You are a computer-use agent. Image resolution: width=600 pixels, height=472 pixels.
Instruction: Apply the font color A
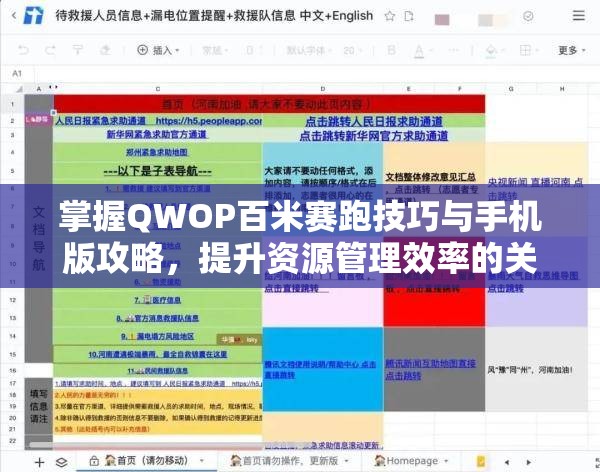(419, 51)
